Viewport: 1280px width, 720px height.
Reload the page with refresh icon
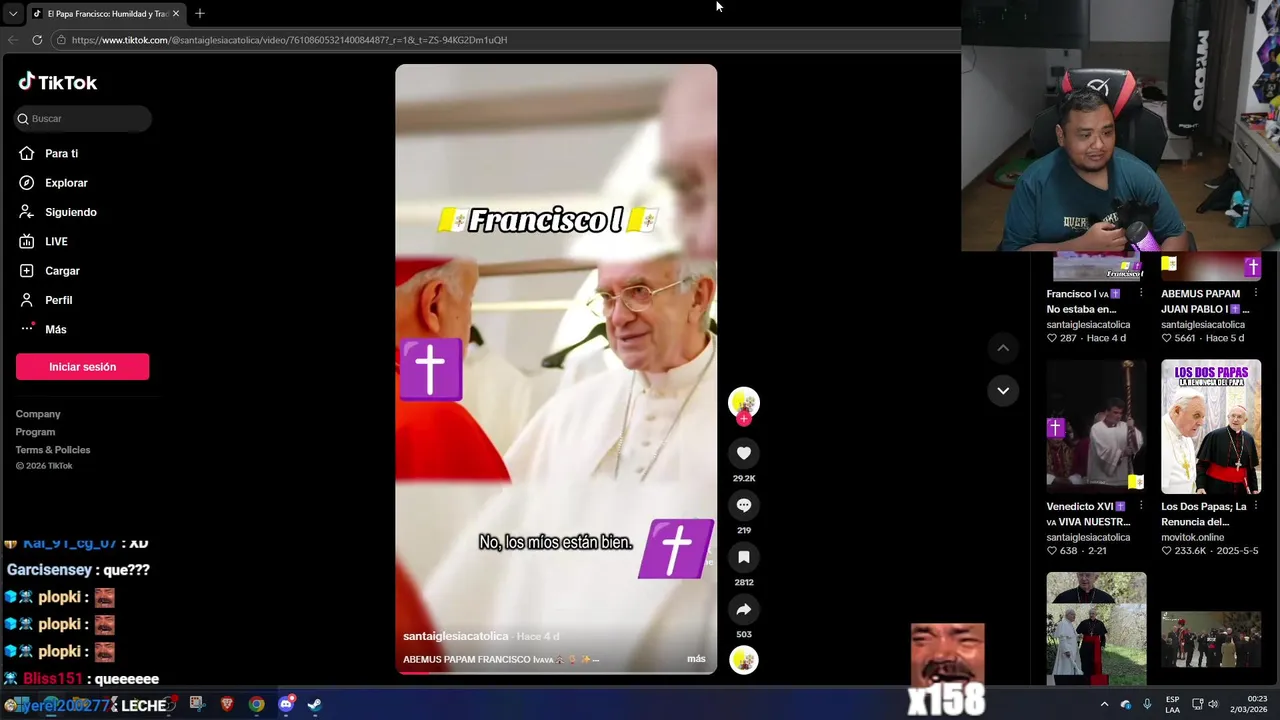37,40
